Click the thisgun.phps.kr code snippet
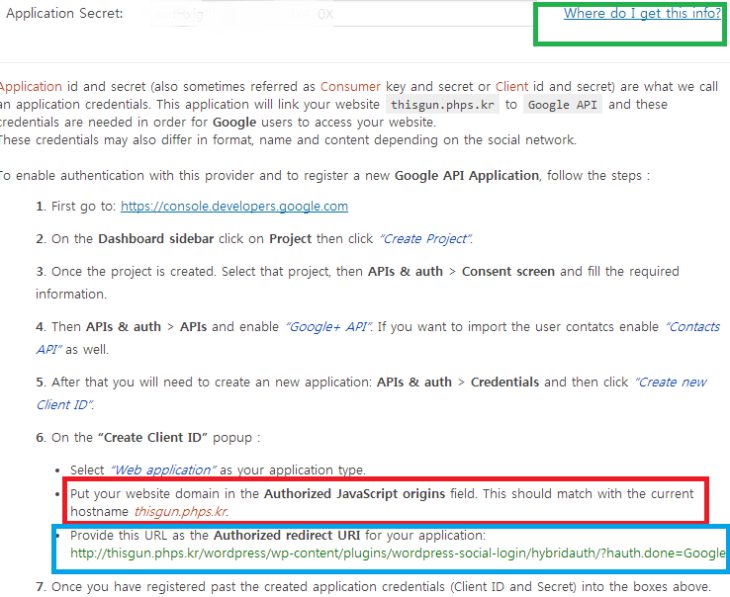730x597 pixels. coord(442,105)
